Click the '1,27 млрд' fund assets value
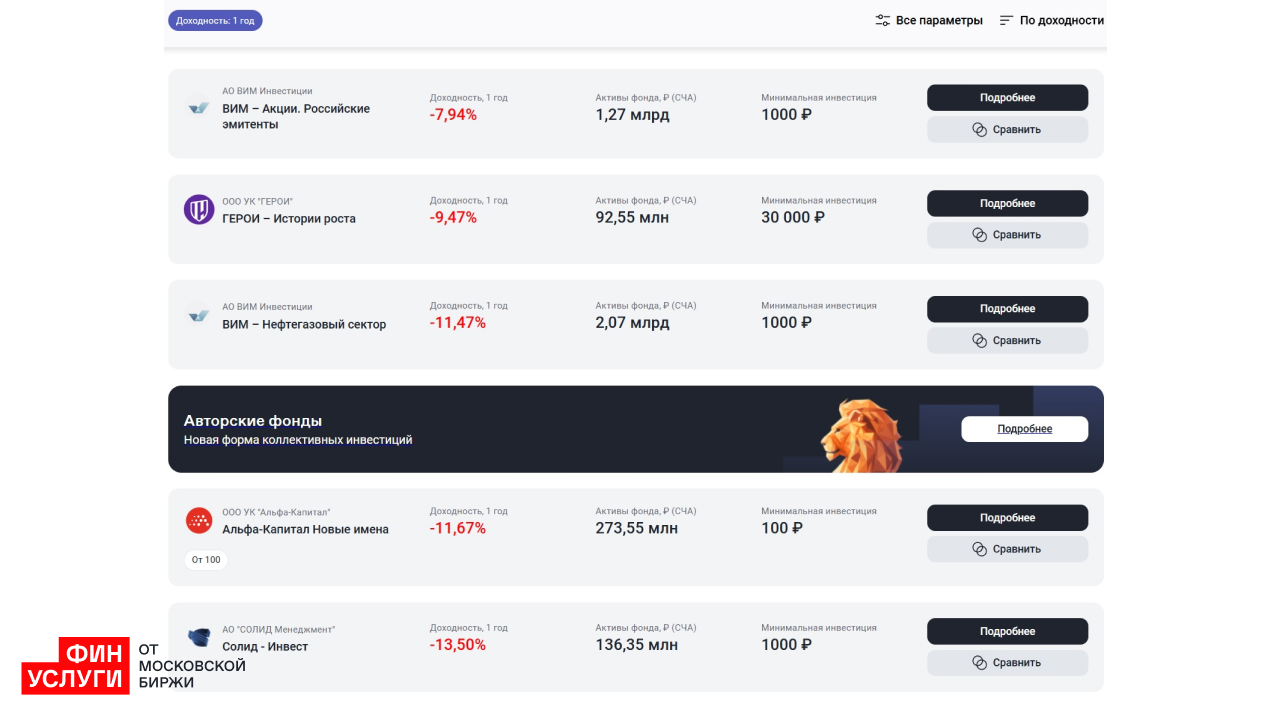This screenshot has width=1272, height=716. click(x=633, y=115)
